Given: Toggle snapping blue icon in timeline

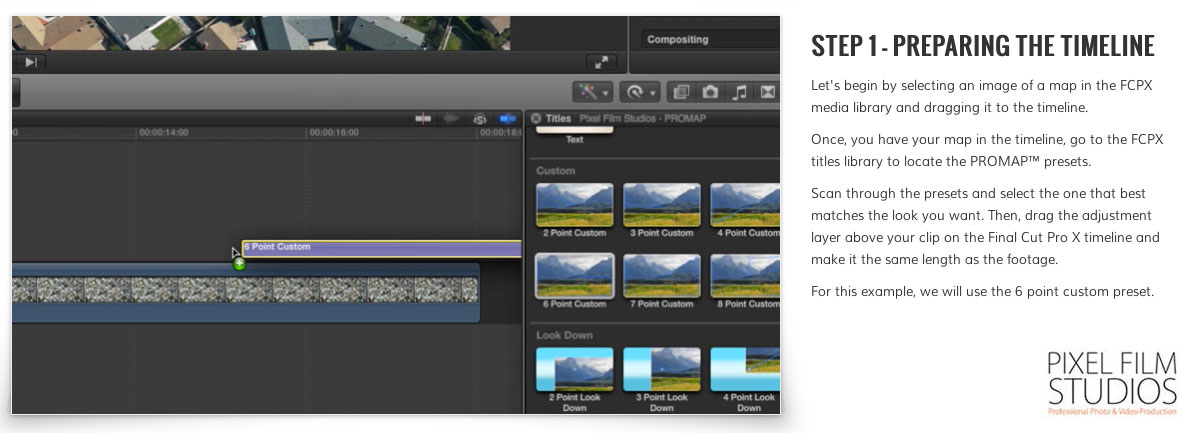Looking at the screenshot, I should point(507,119).
